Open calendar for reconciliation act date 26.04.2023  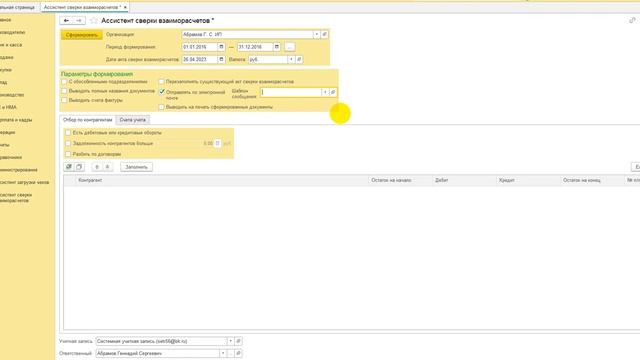(x=221, y=60)
